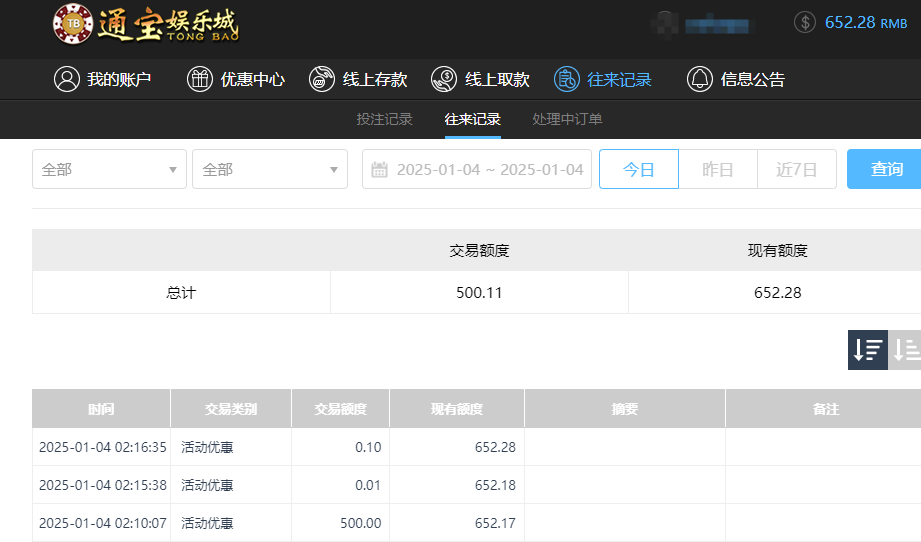921x542 pixels.
Task: Select the dark descending sort toggle
Action: point(867,350)
